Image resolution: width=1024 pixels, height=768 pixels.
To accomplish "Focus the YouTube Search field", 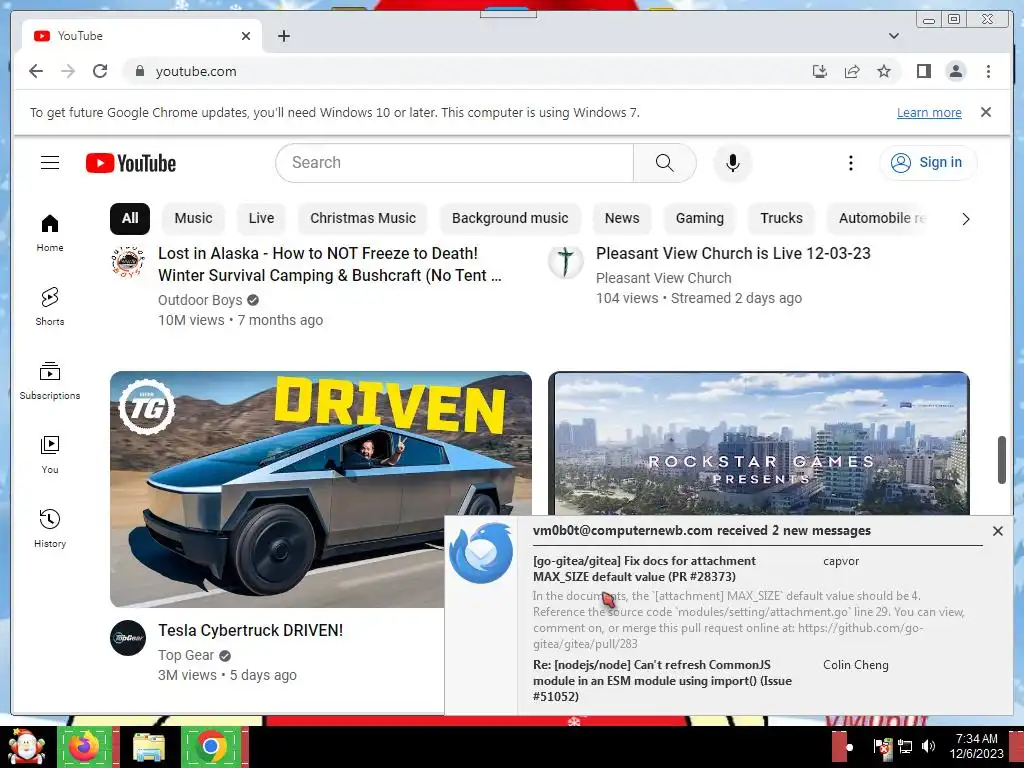I will point(455,163).
